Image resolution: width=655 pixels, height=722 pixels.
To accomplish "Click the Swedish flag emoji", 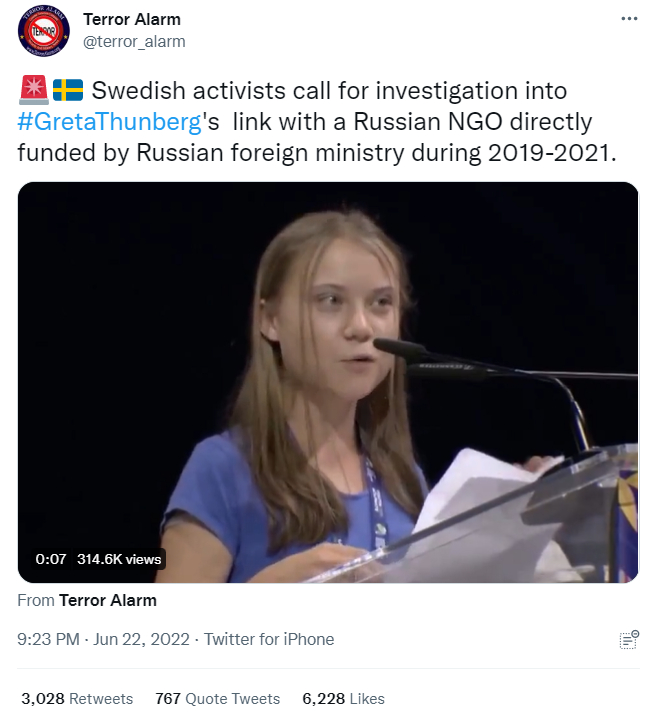I will [67, 92].
